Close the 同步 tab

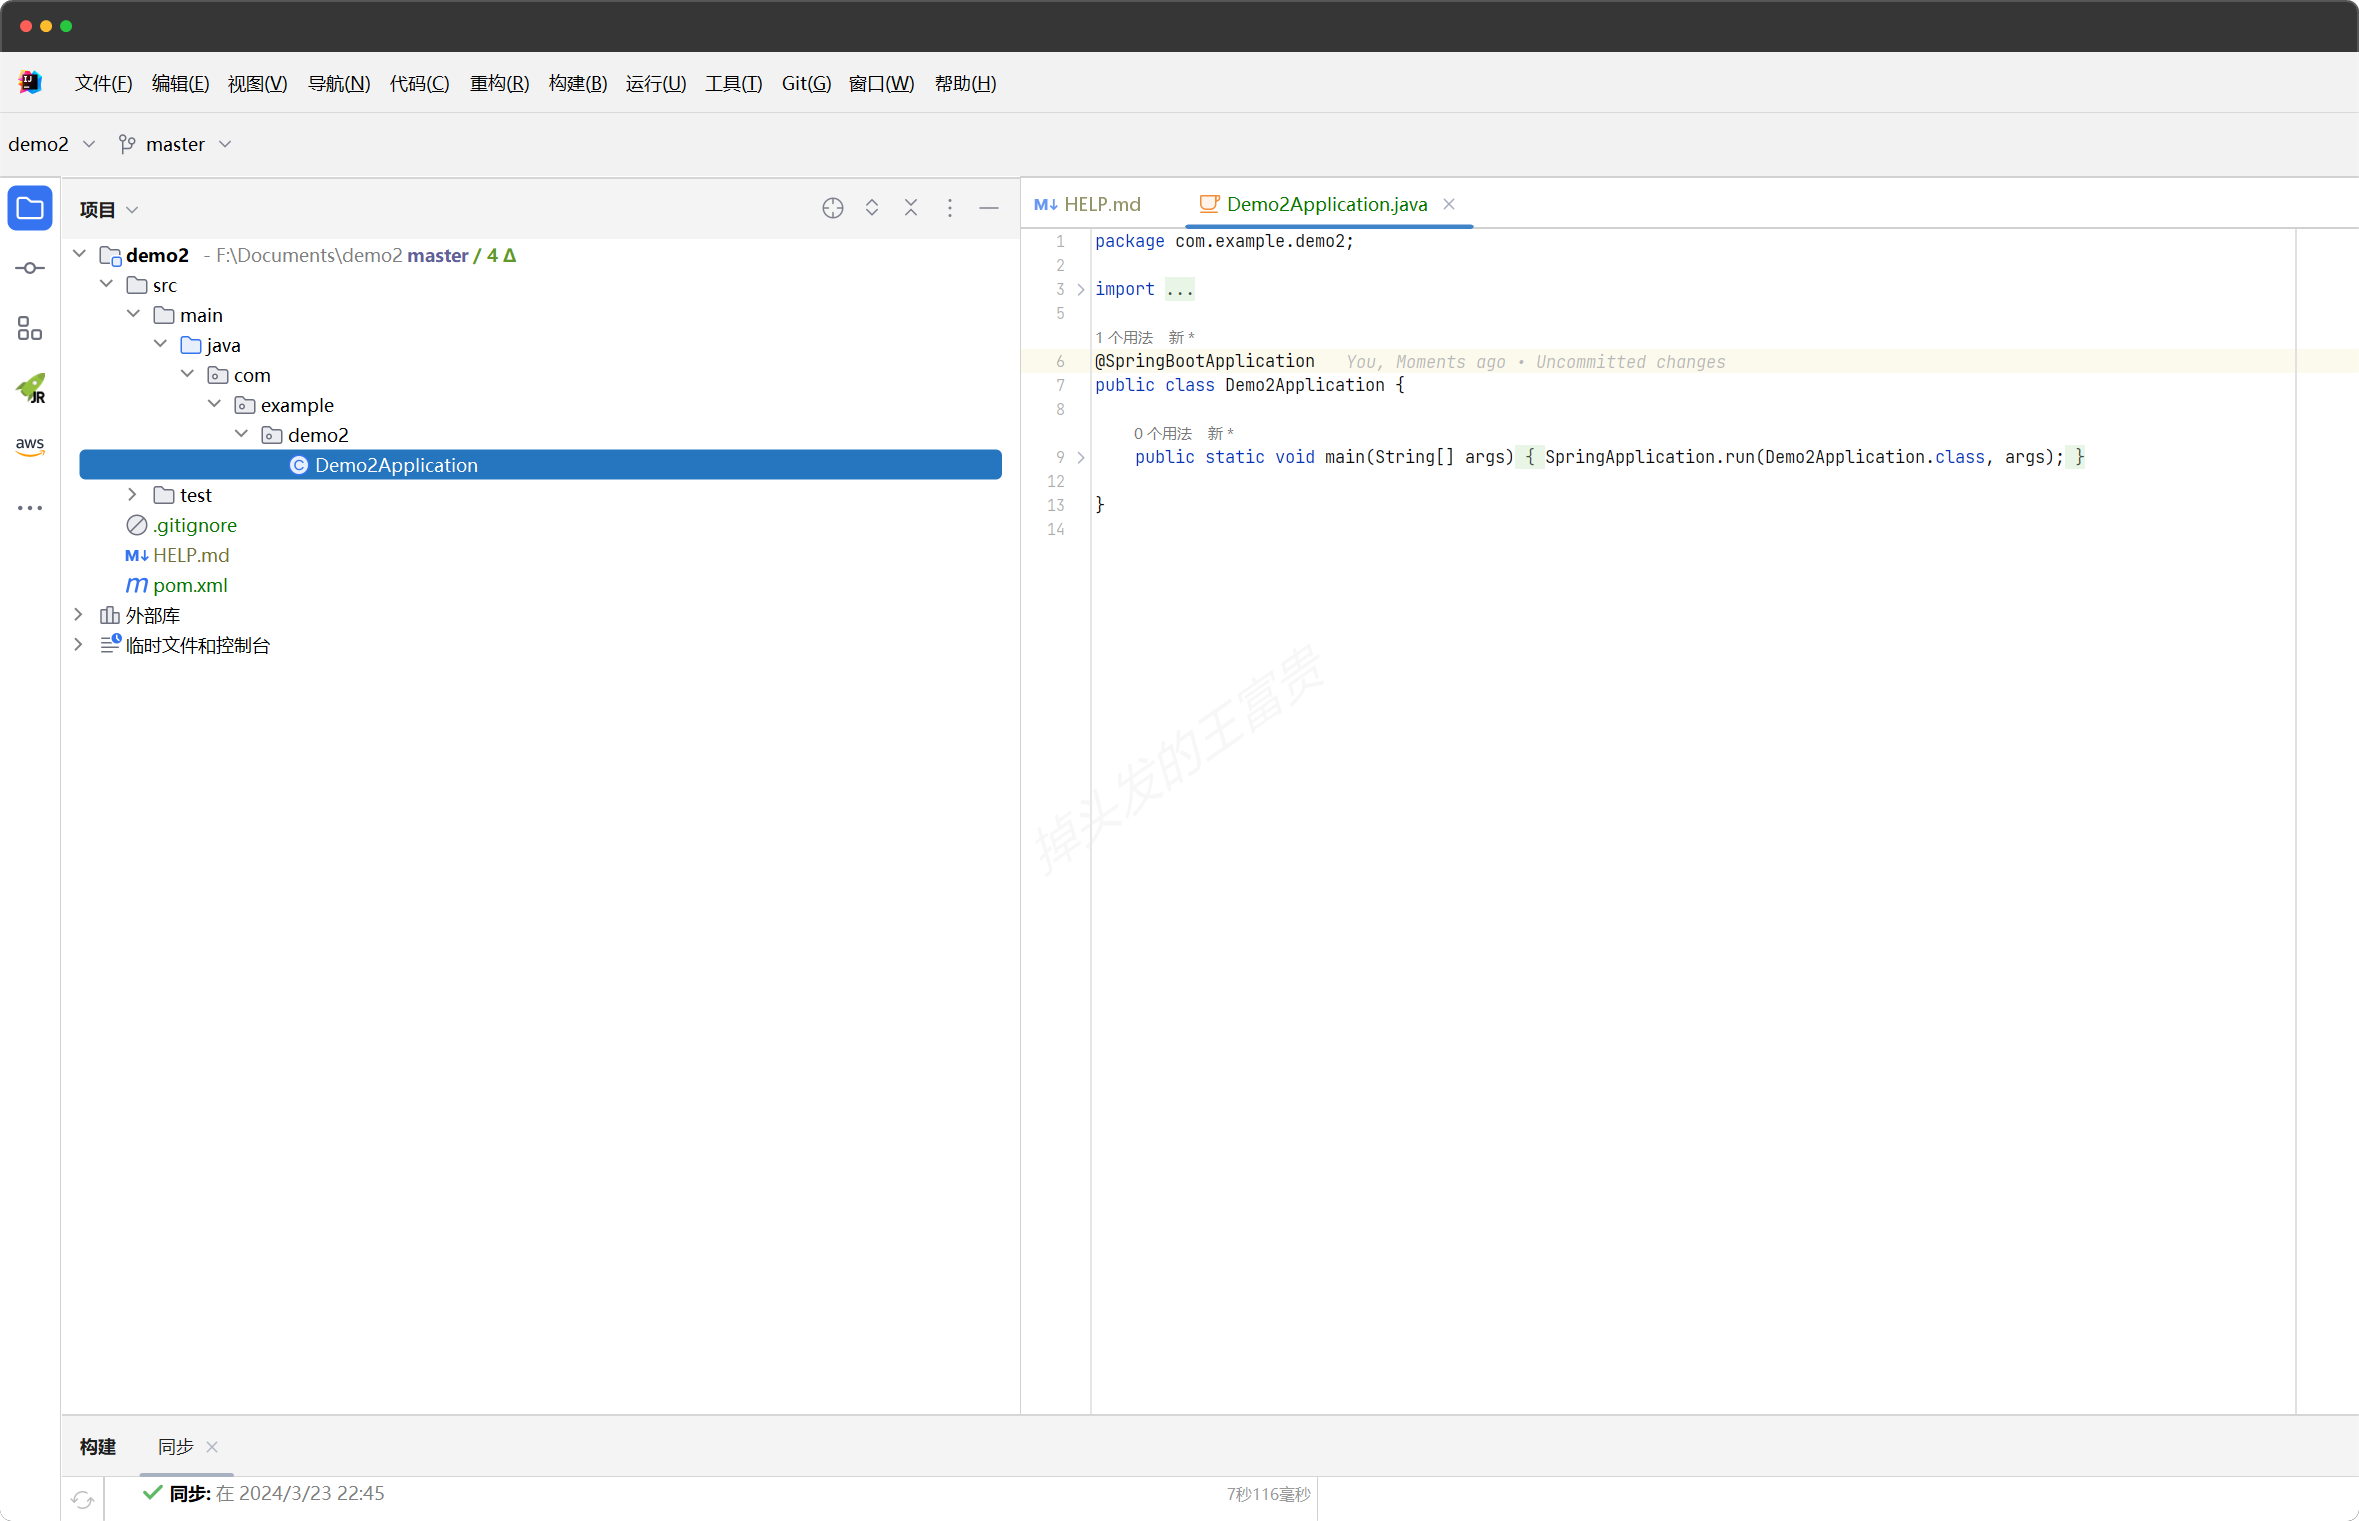[212, 1447]
